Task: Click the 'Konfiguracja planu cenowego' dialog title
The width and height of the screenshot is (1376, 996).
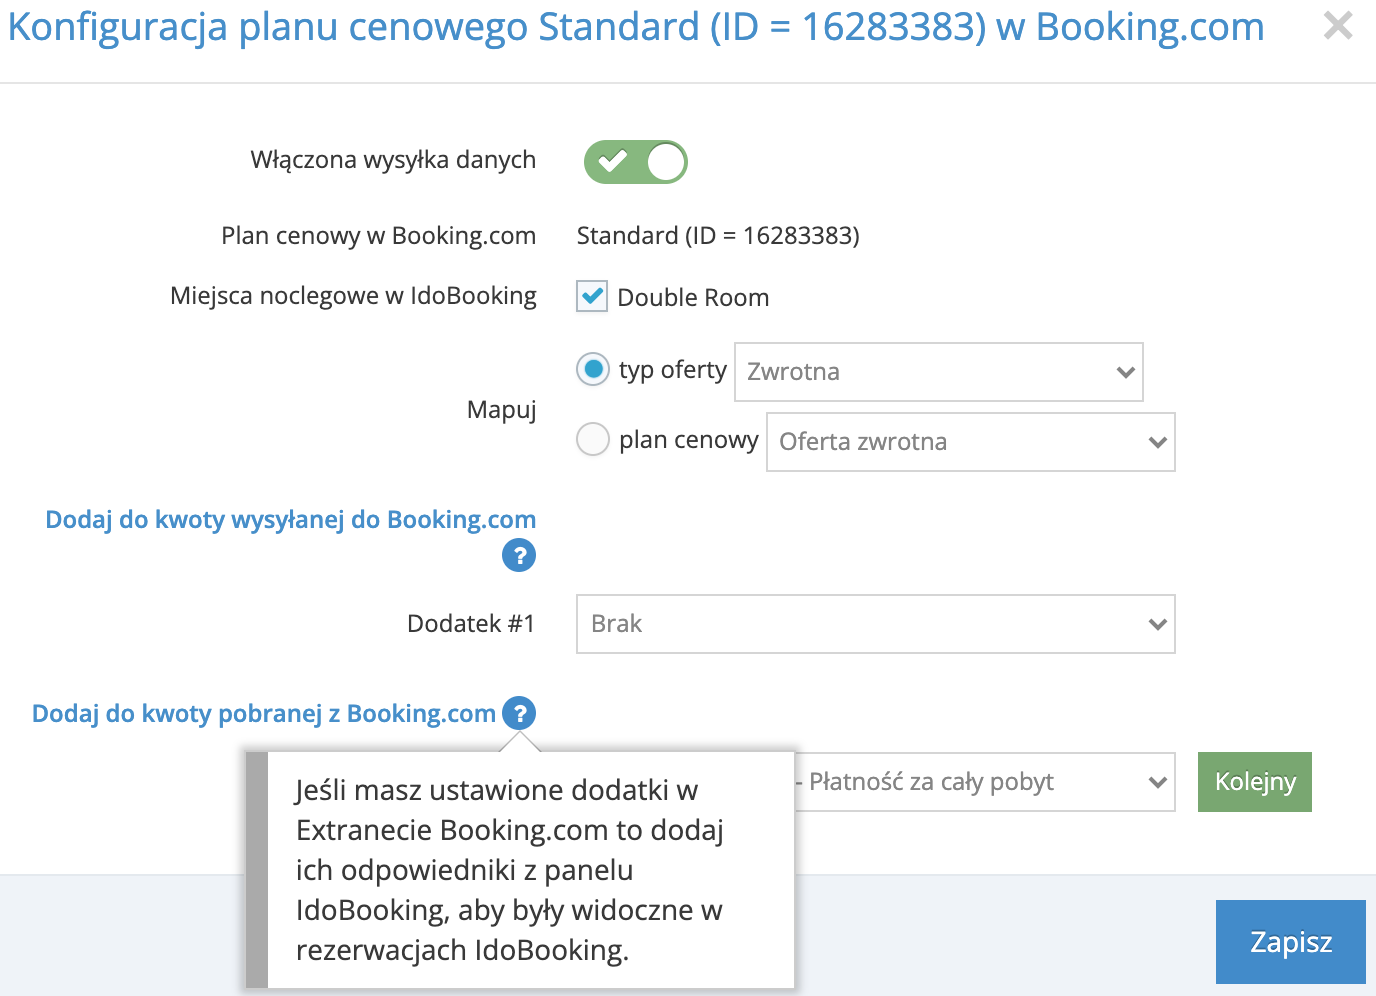Action: click(x=635, y=27)
